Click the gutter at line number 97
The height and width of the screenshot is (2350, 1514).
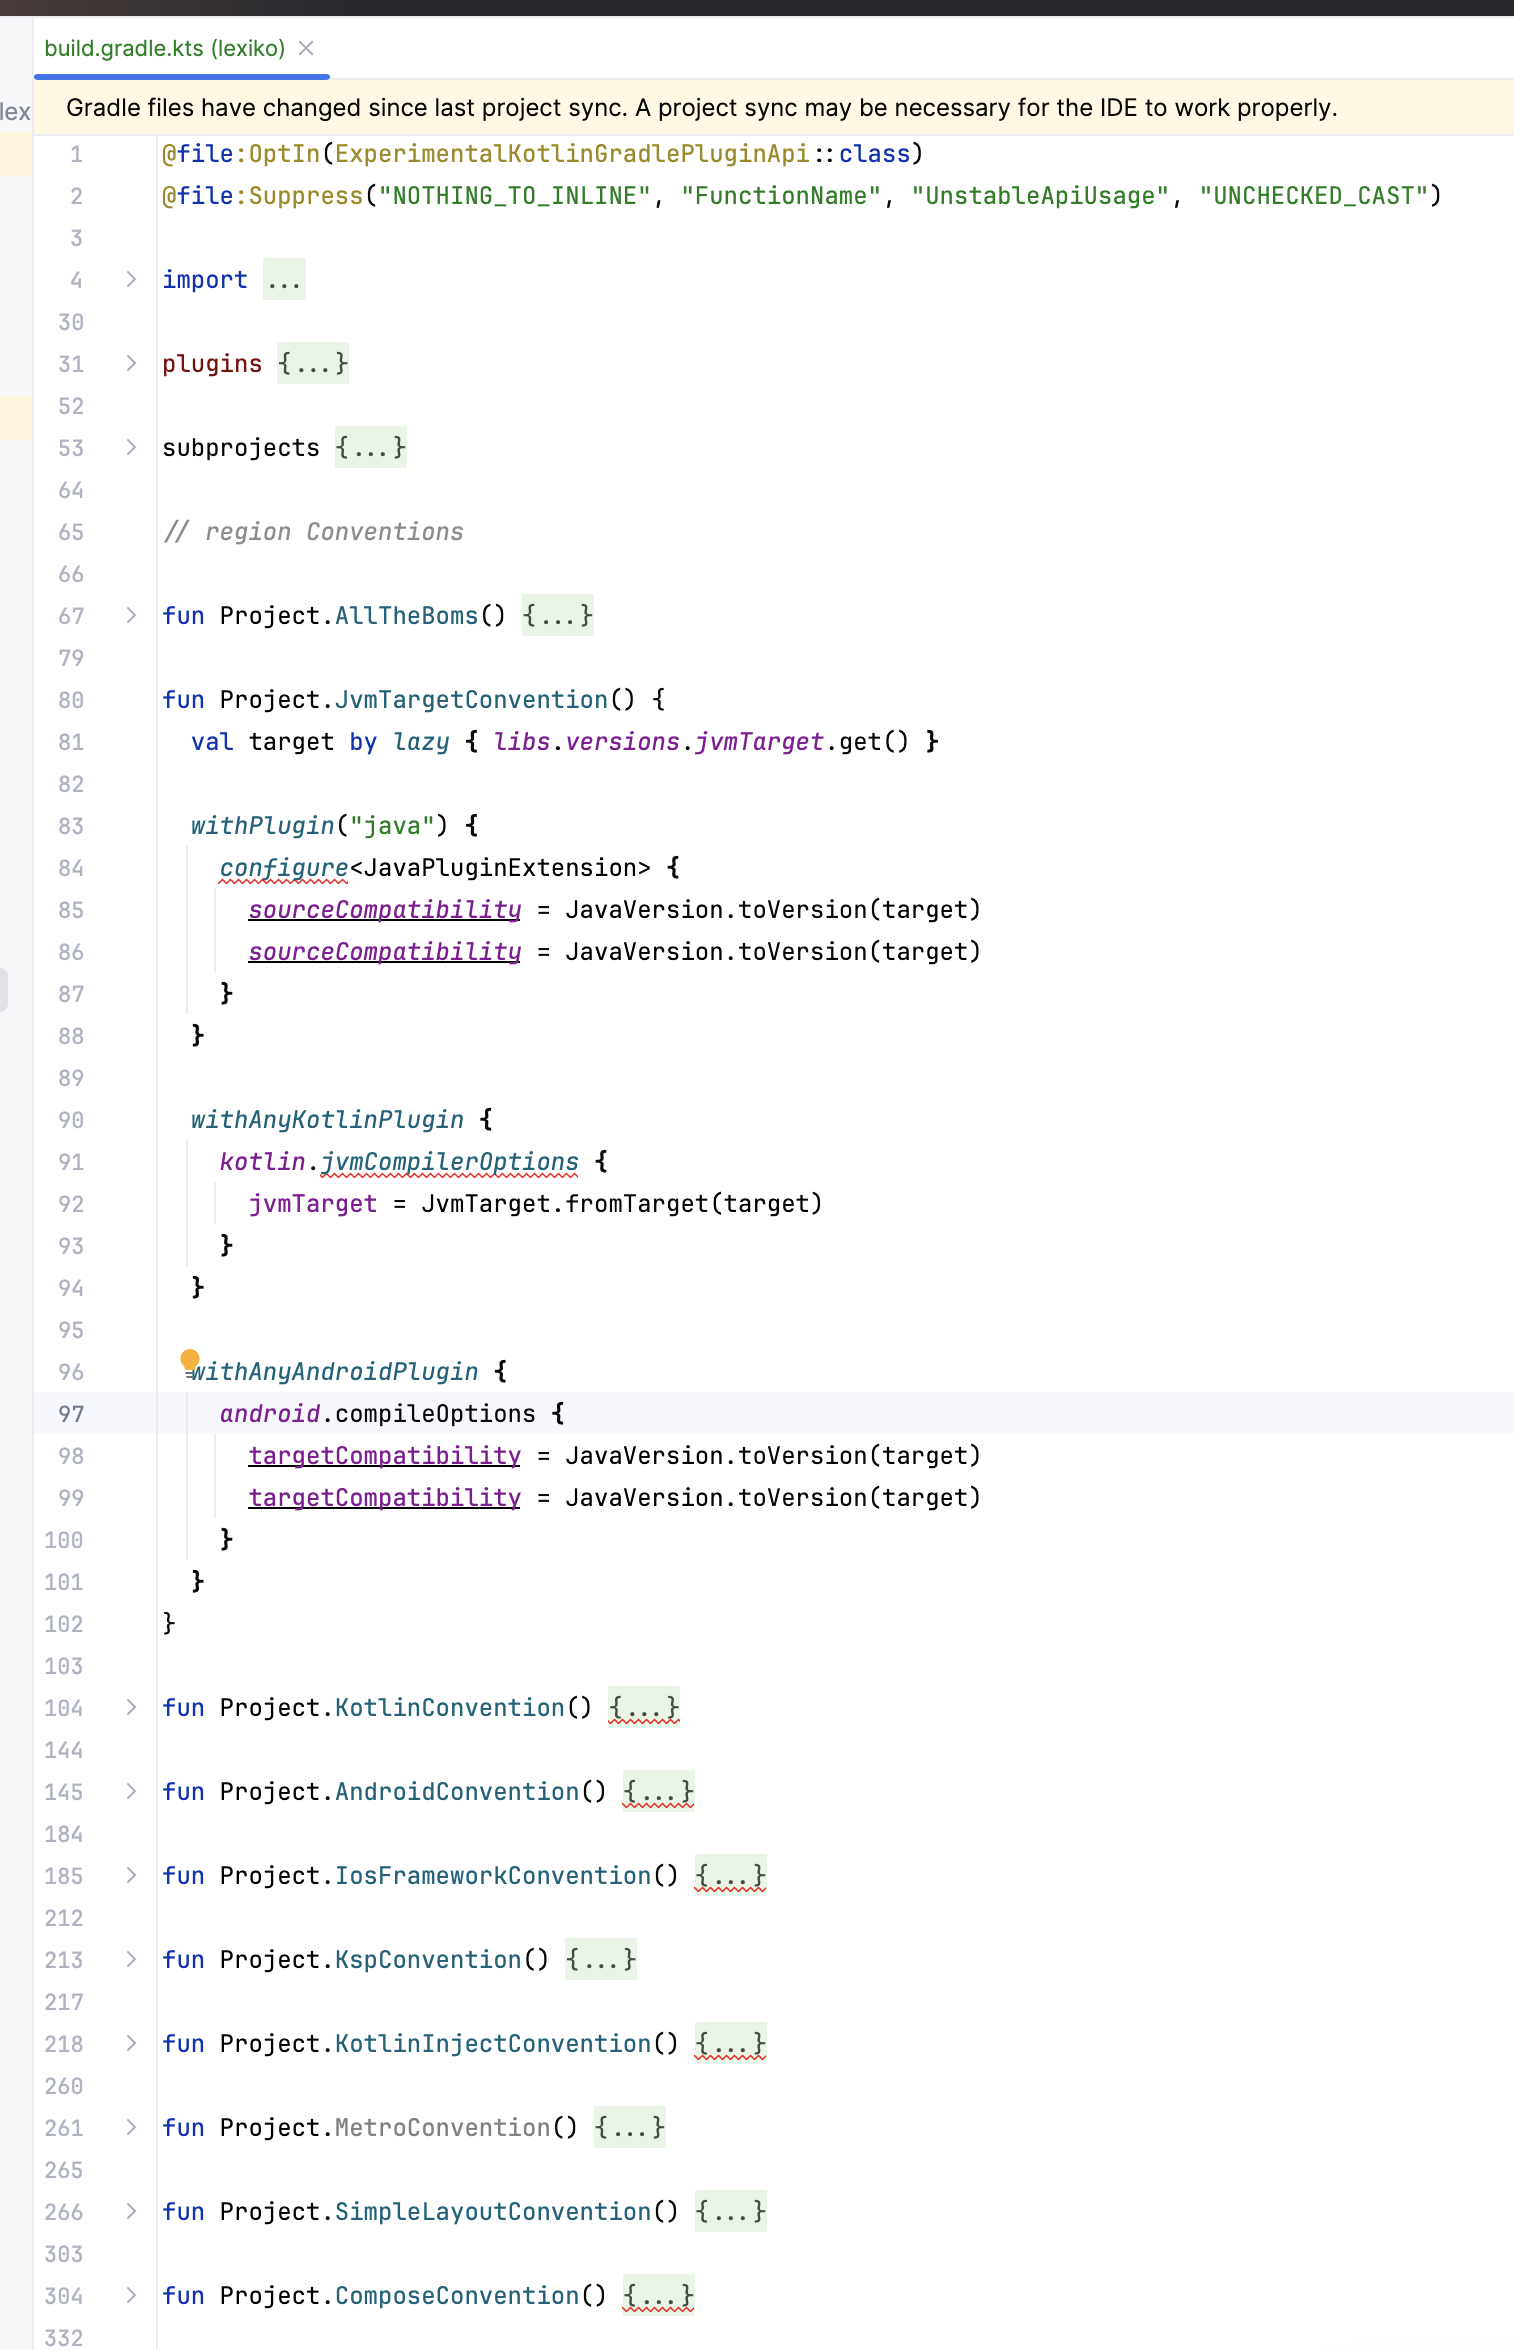coord(71,1414)
